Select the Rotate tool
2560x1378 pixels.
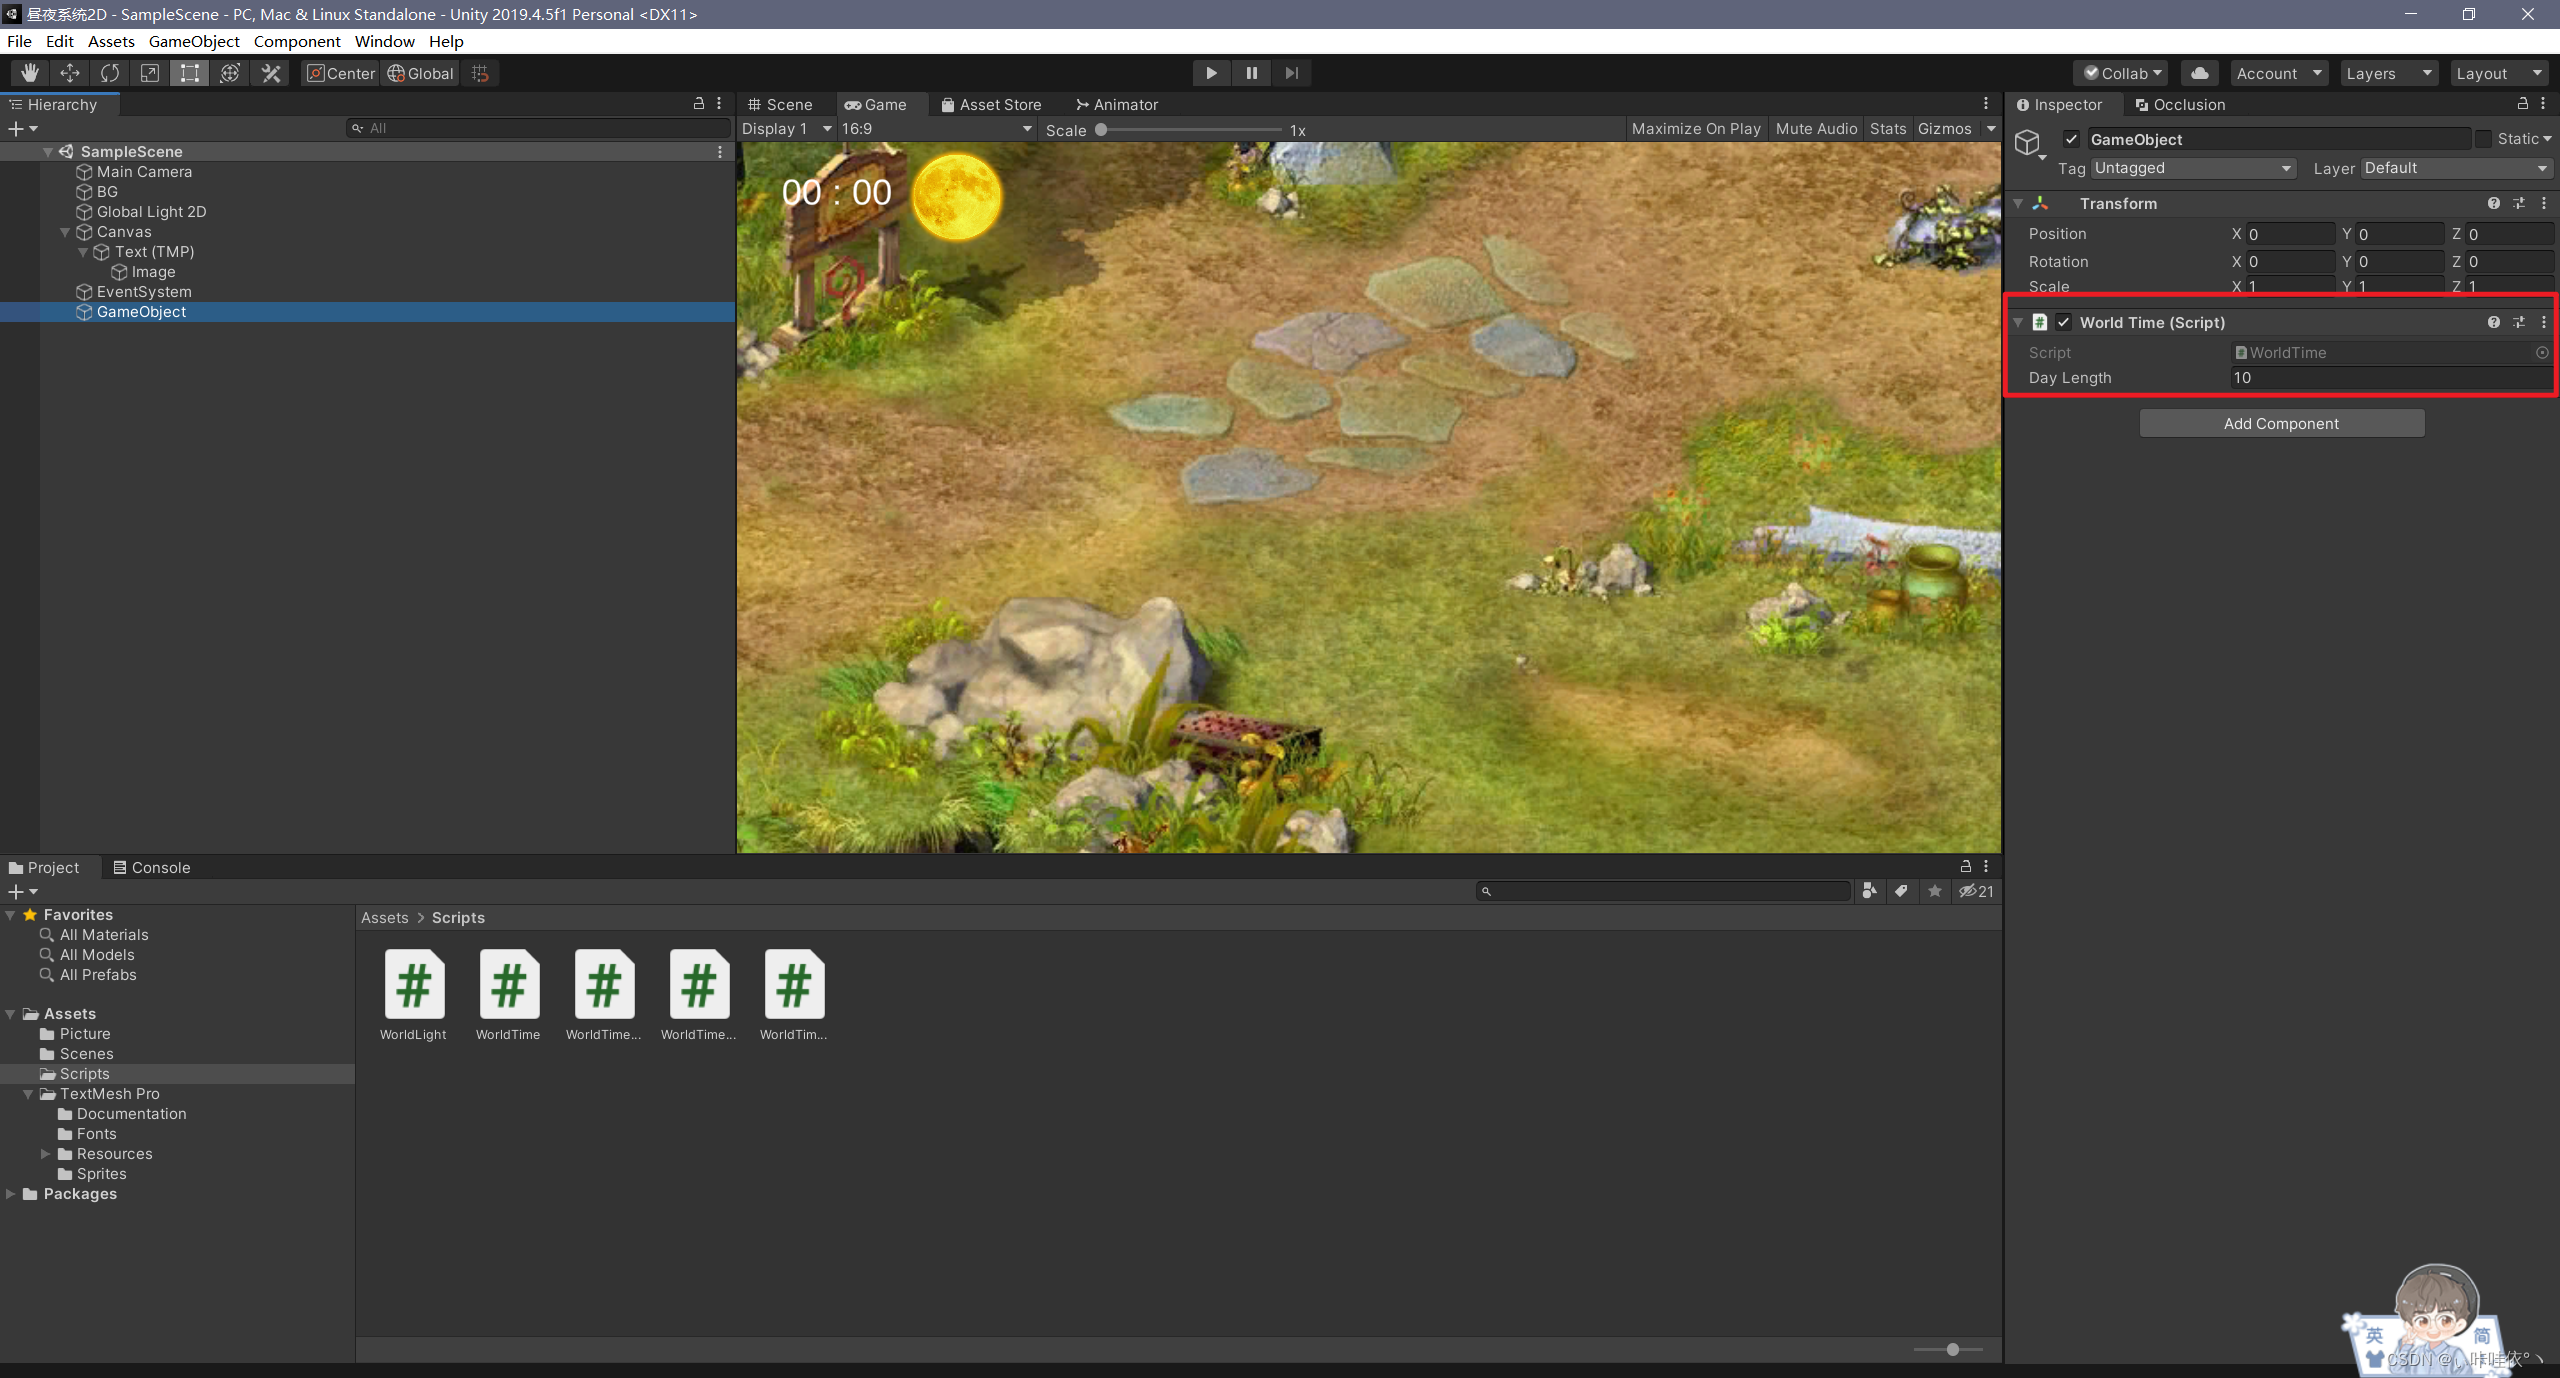point(110,73)
